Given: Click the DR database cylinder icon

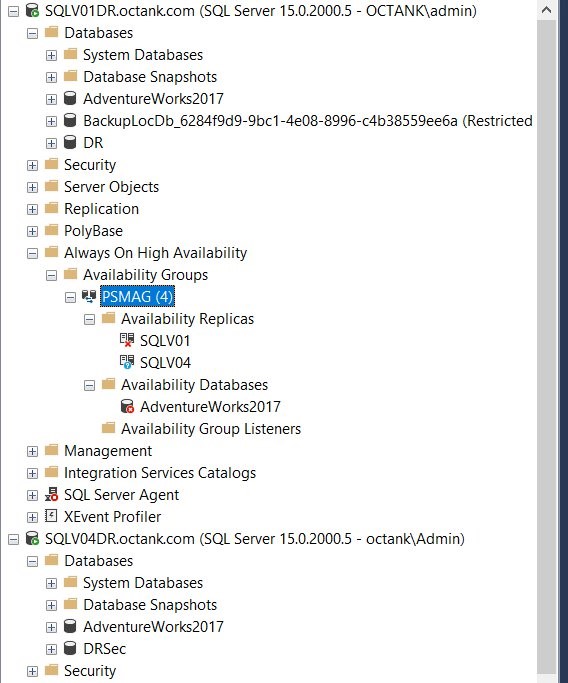Looking at the screenshot, I should [x=70, y=142].
